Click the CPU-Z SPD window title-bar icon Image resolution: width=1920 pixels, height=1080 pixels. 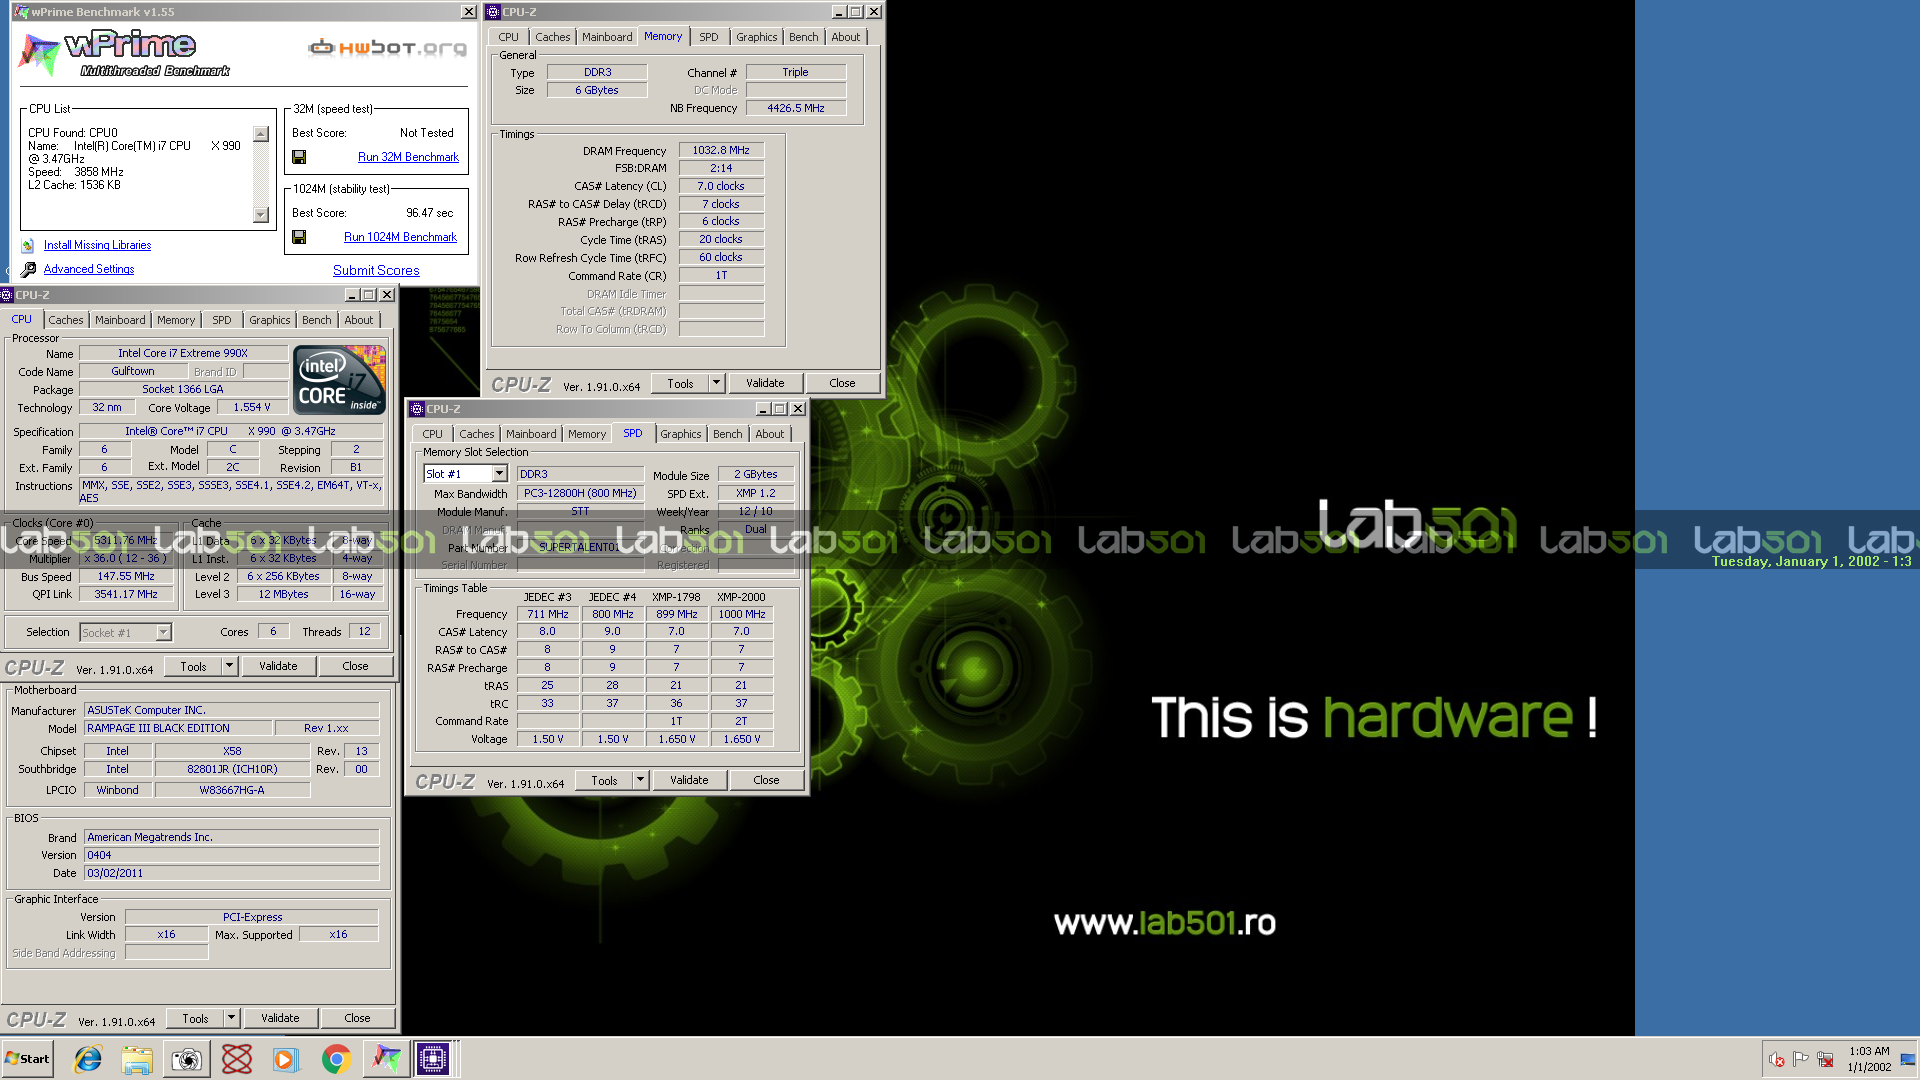point(417,409)
